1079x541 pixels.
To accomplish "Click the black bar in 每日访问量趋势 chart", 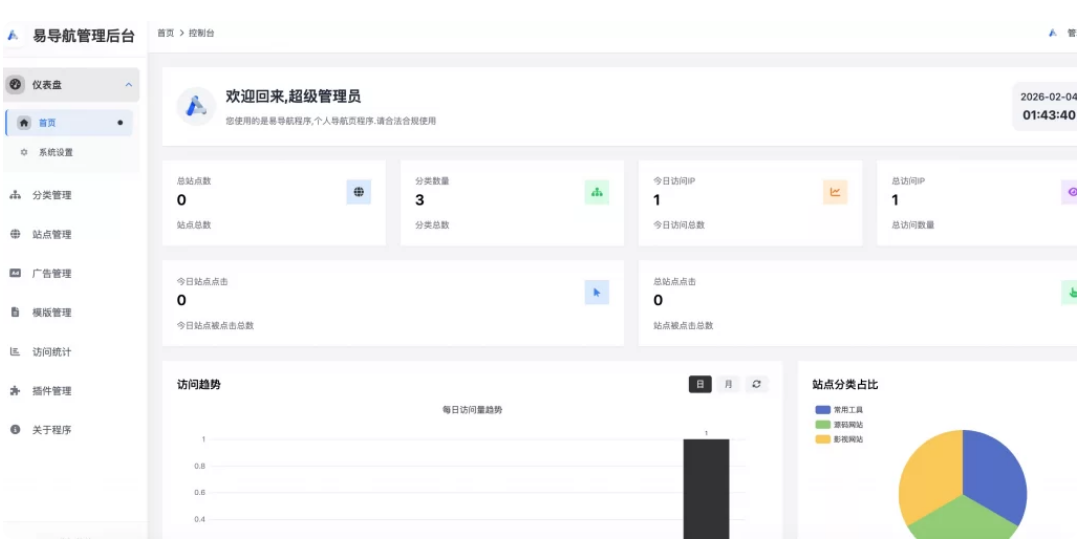I will pyautogui.click(x=706, y=488).
